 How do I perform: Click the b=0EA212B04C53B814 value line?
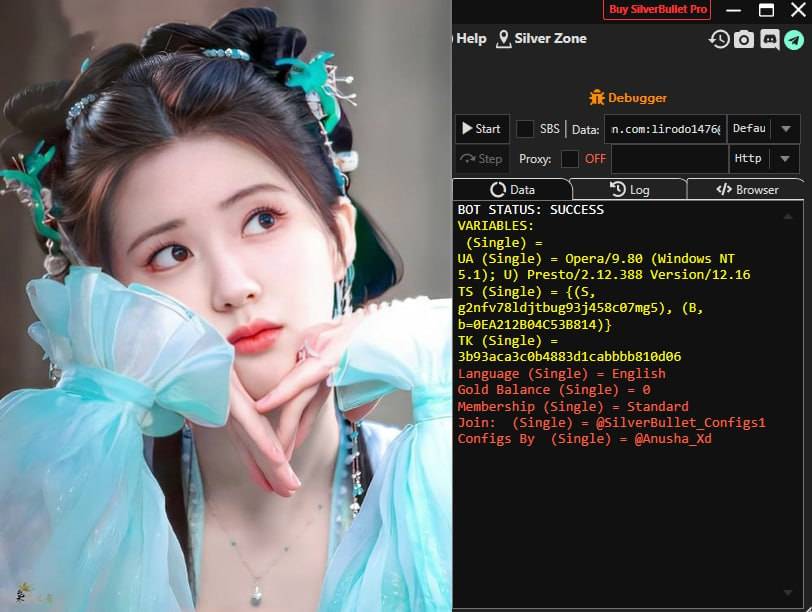click(x=534, y=325)
